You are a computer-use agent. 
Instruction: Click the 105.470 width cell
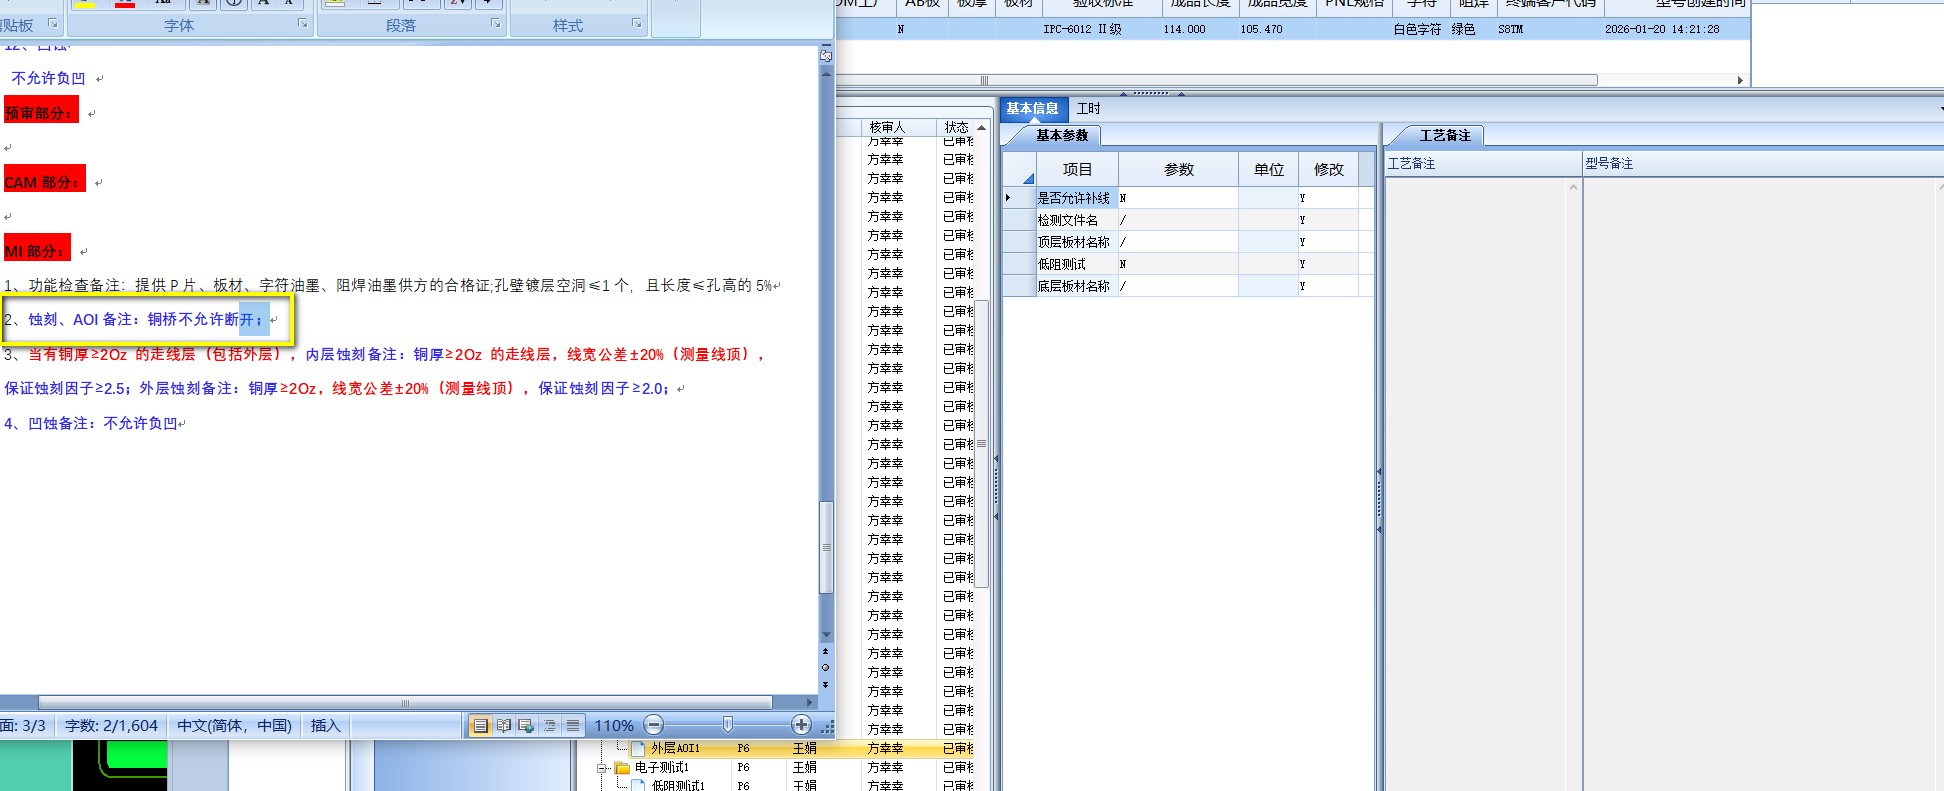pos(1261,30)
